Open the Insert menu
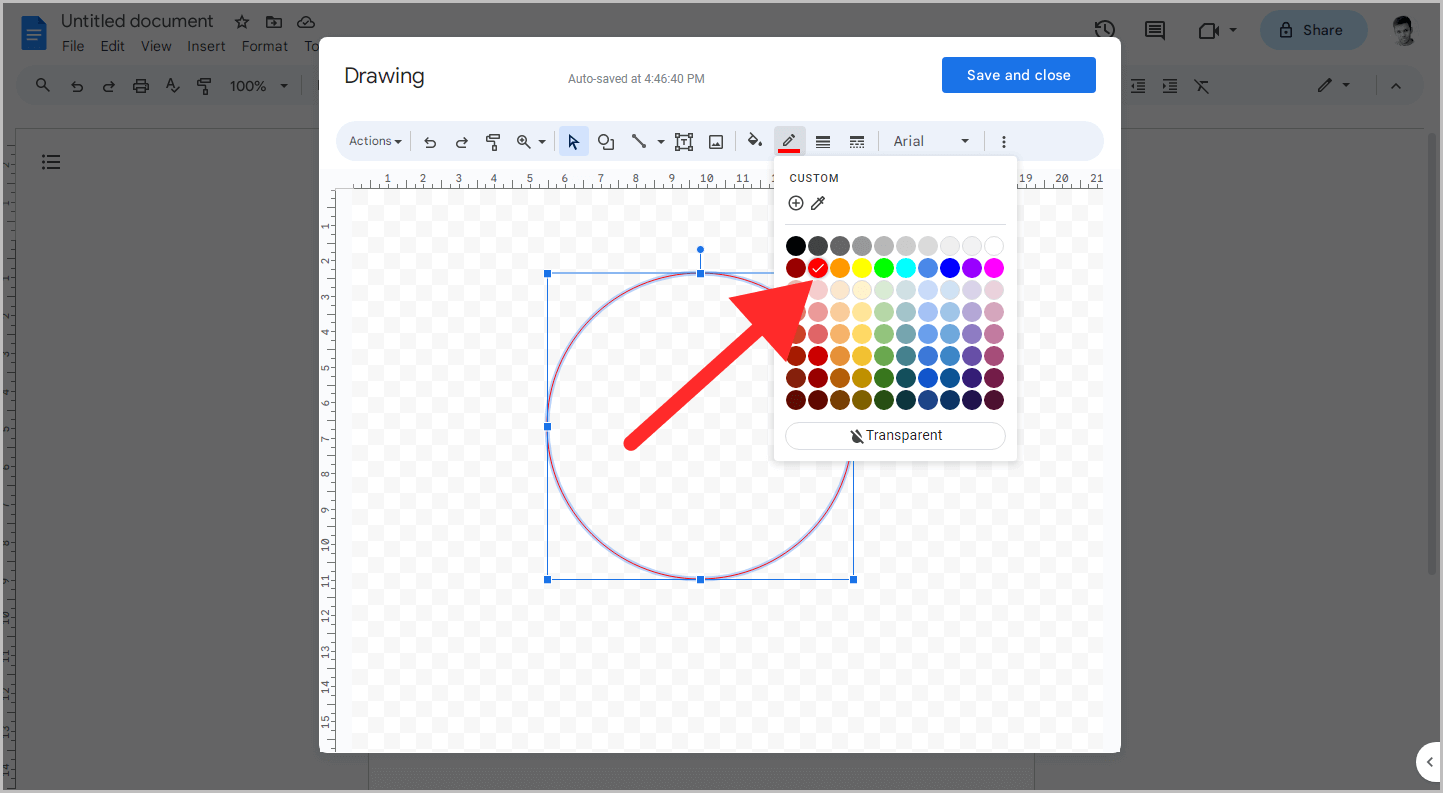This screenshot has height=793, width=1443. [x=206, y=45]
